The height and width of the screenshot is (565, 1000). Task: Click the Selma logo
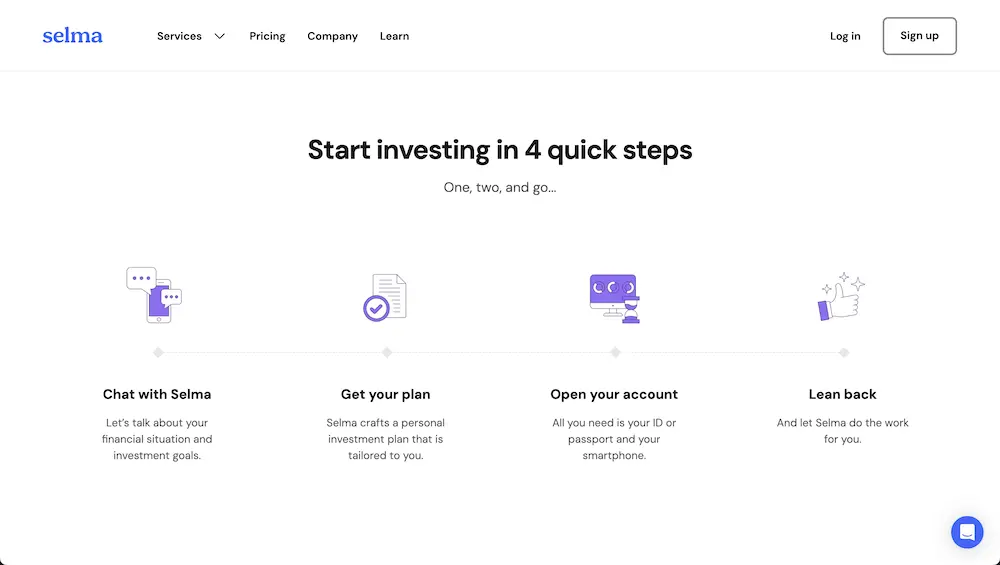pyautogui.click(x=72, y=36)
